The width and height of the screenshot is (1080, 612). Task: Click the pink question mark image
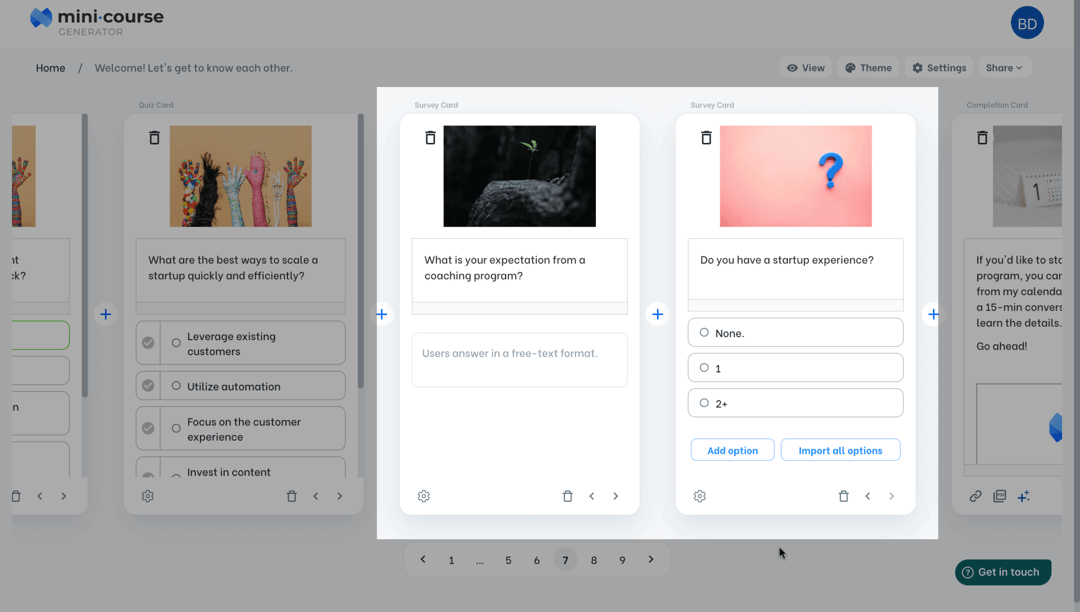pos(796,176)
